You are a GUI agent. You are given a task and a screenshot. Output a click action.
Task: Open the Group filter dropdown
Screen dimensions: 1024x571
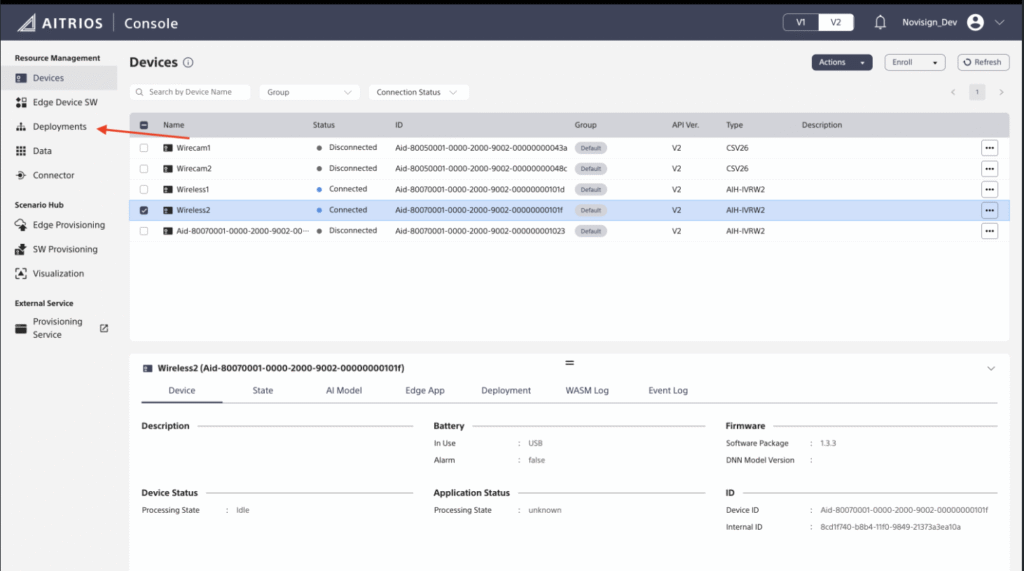click(309, 92)
